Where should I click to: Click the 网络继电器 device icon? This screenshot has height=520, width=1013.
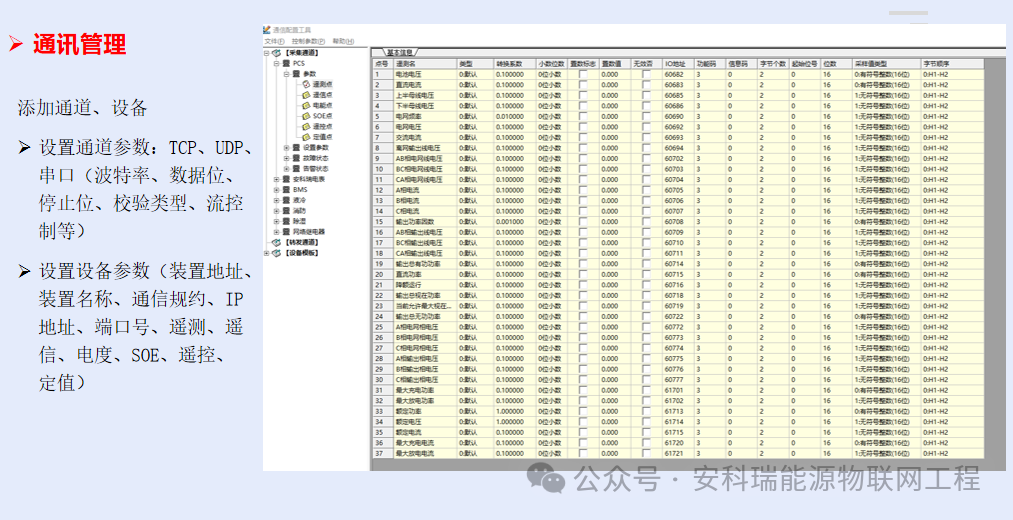pyautogui.click(x=286, y=231)
